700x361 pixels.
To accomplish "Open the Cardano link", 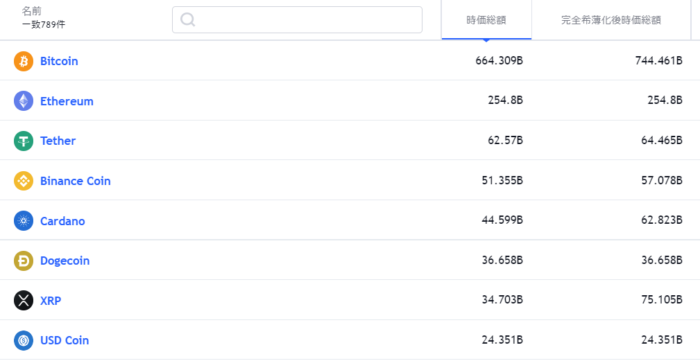I will (x=62, y=221).
